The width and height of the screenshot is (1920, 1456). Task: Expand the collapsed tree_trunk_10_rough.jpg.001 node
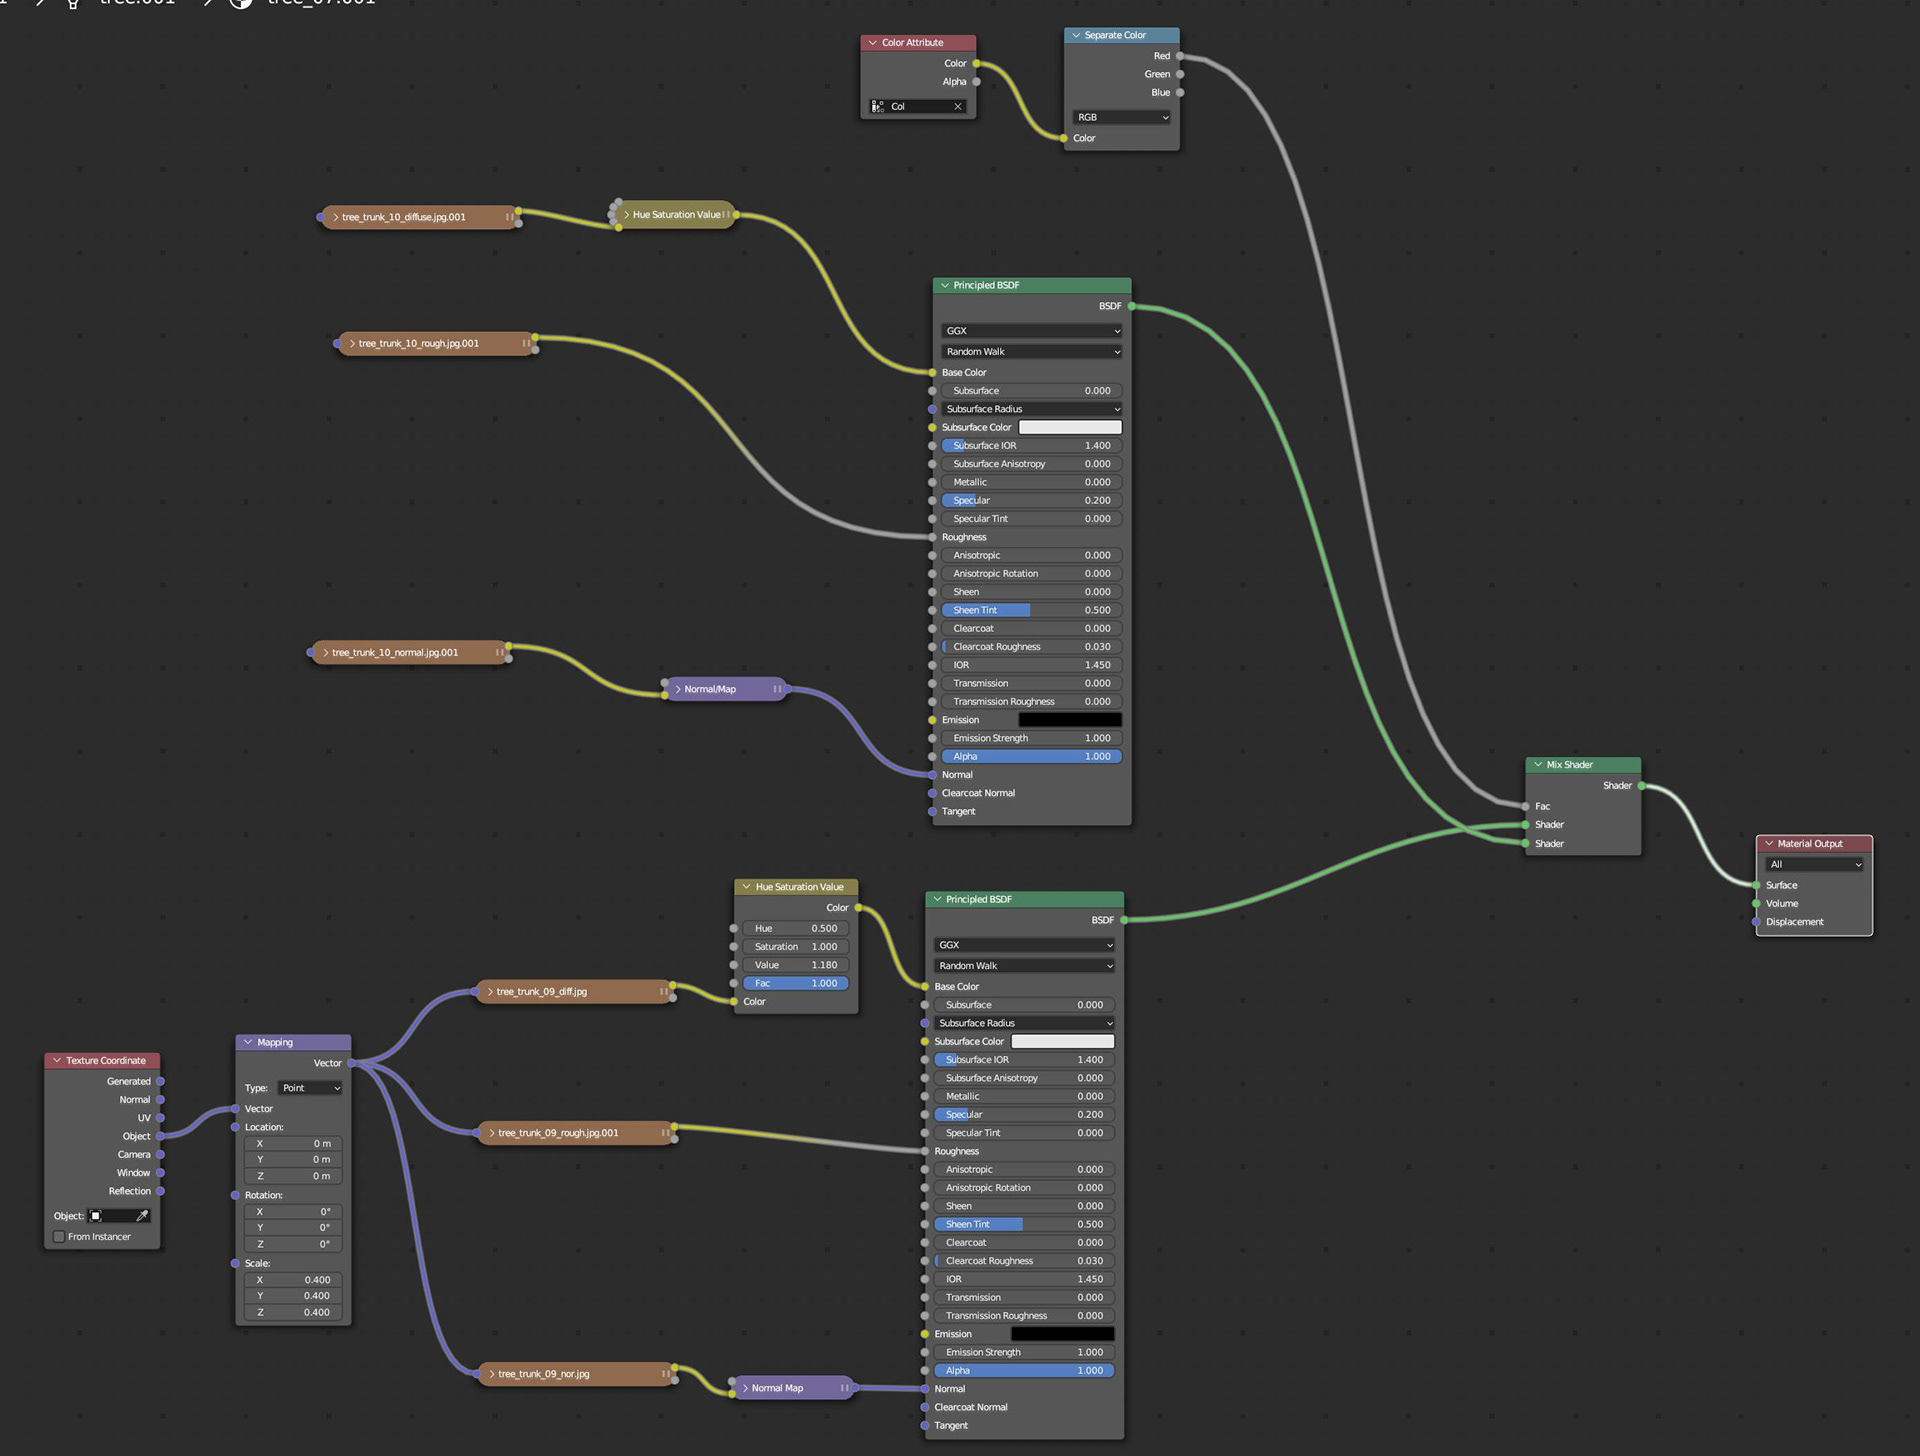[352, 344]
